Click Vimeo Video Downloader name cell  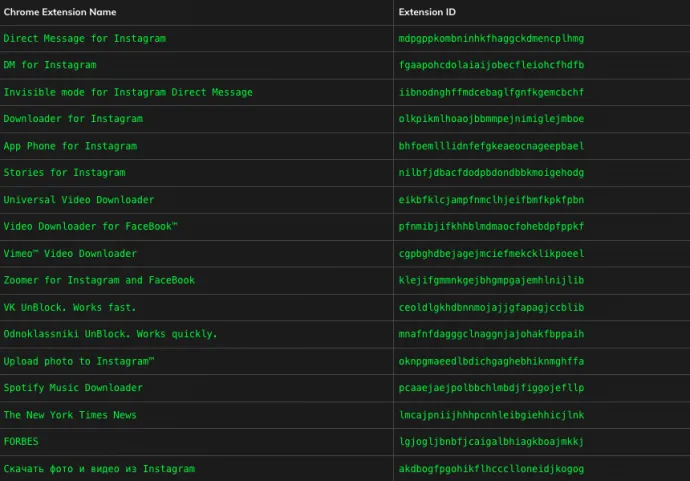70,254
